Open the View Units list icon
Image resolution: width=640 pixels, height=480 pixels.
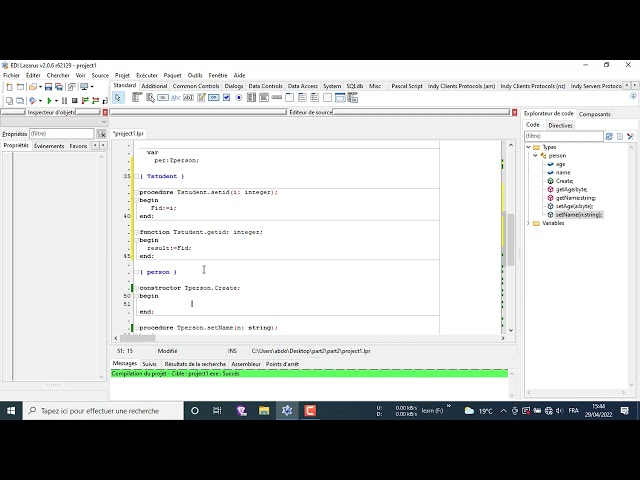9,100
